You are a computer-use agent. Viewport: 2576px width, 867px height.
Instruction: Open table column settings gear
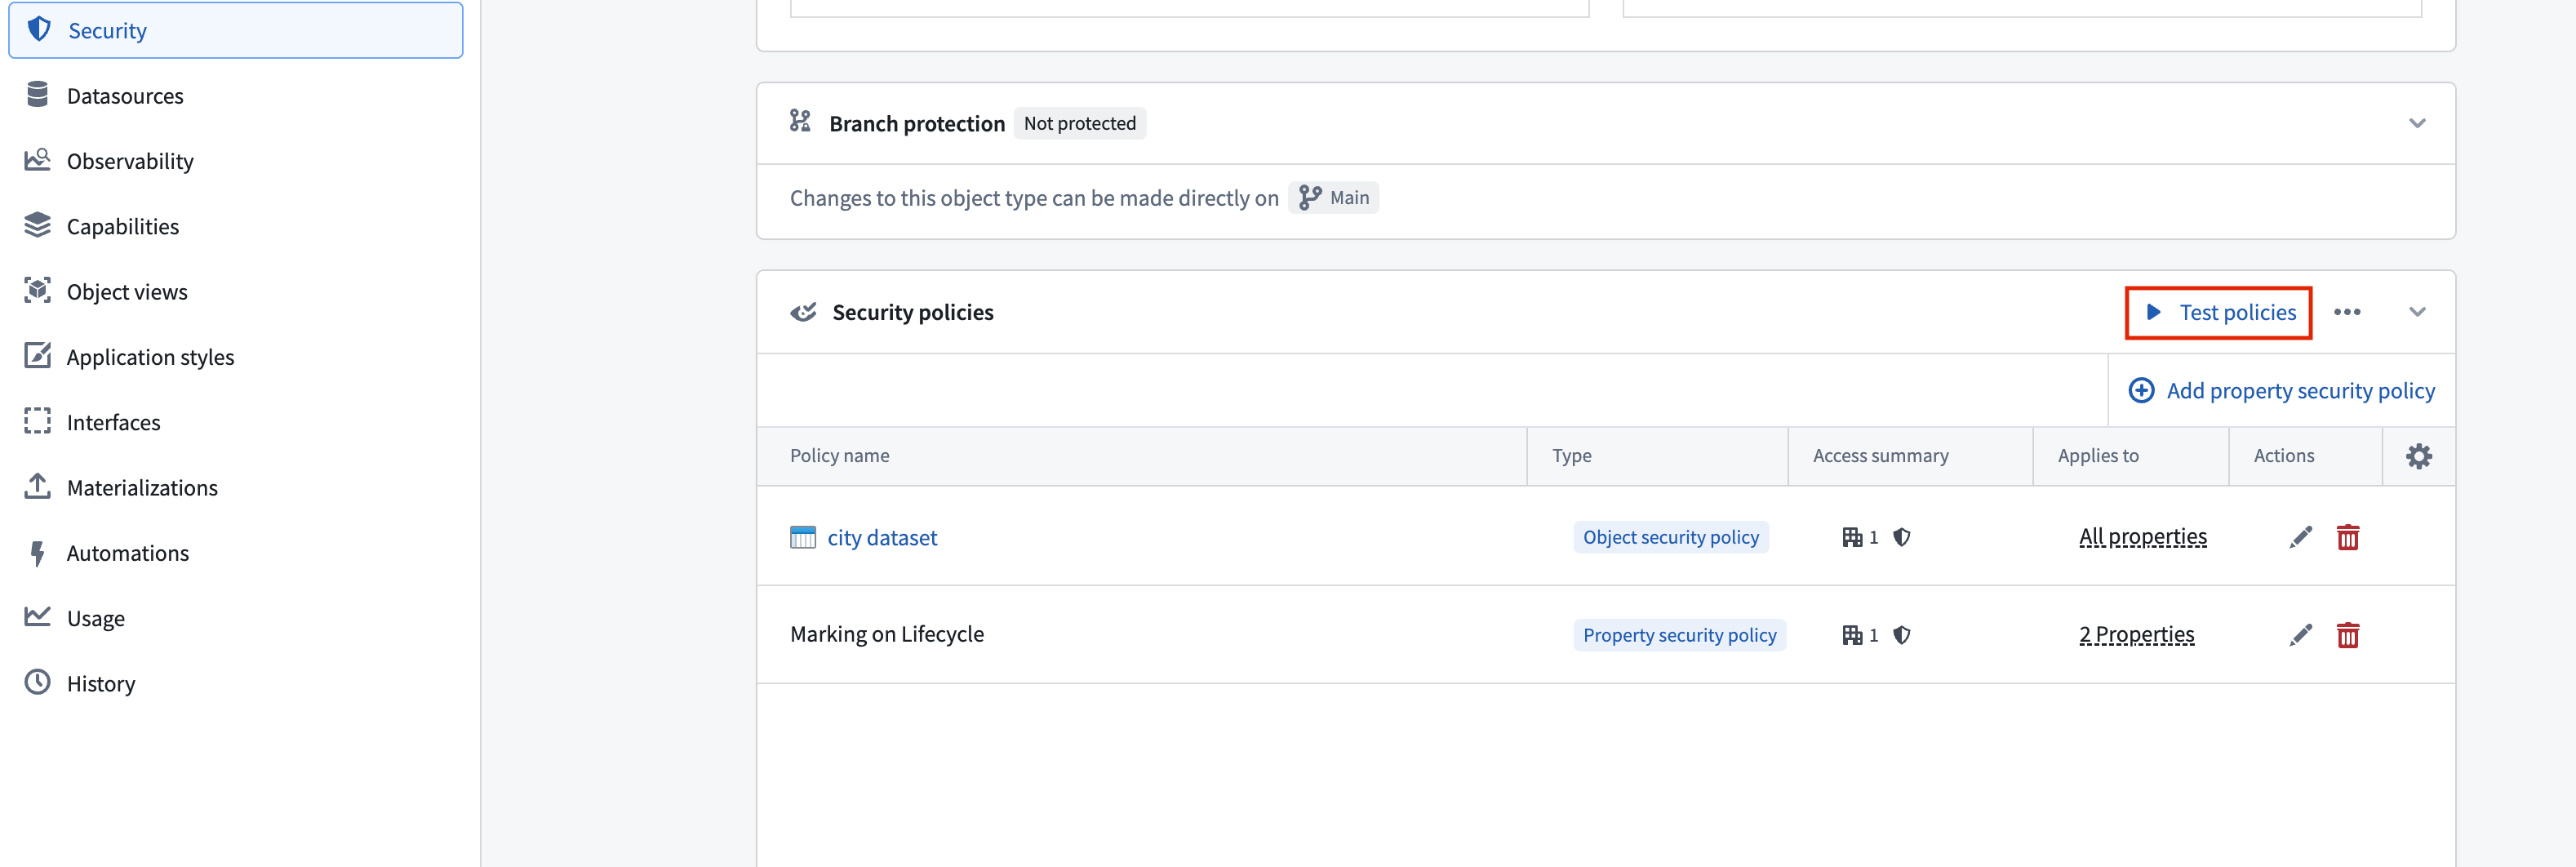click(2418, 457)
